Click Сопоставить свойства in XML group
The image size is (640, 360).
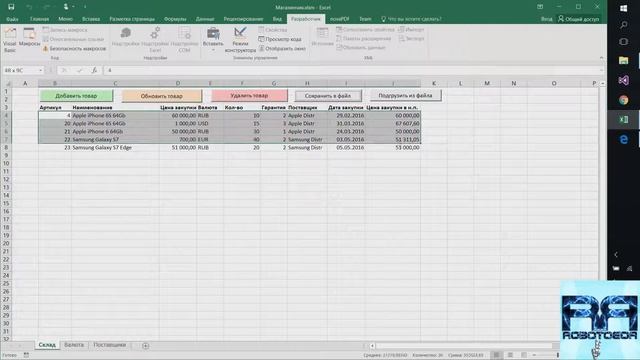365,30
